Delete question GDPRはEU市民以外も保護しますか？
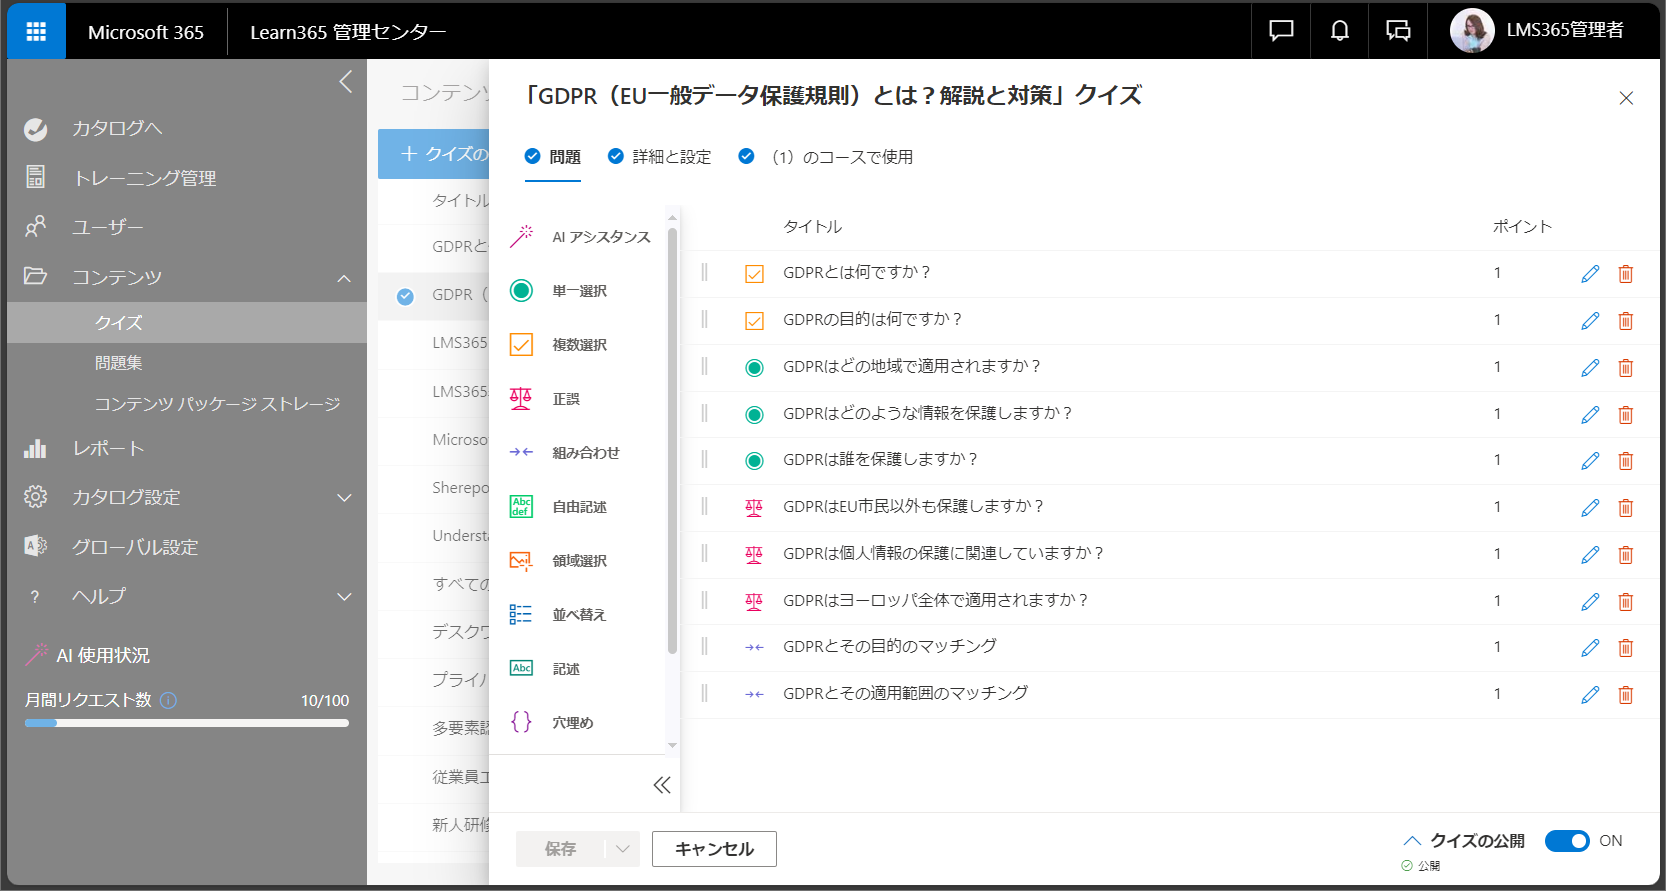 (x=1626, y=508)
